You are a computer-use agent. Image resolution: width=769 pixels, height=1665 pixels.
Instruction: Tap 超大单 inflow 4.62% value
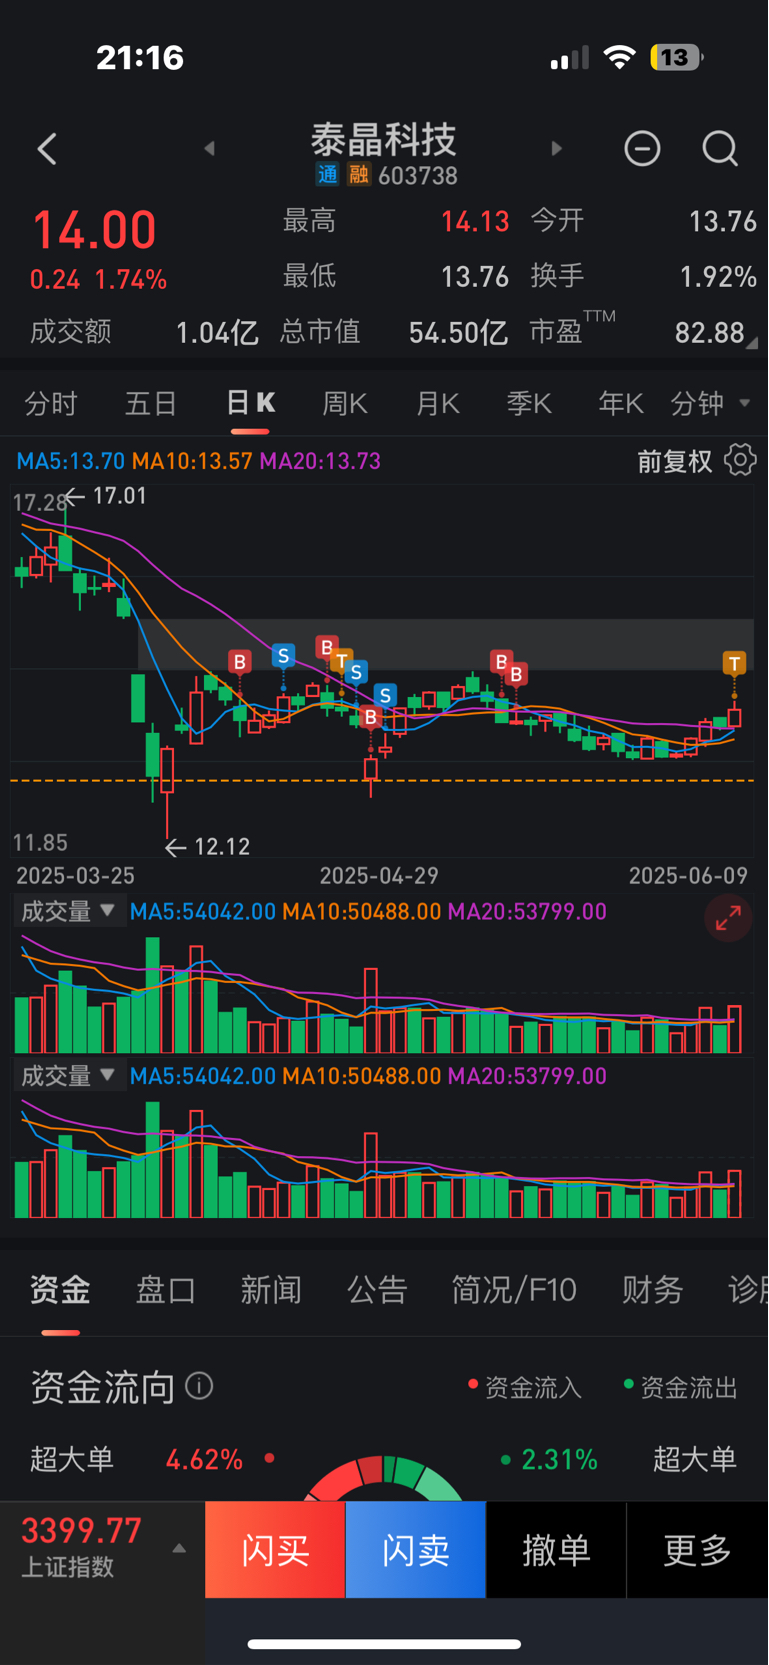(x=204, y=1459)
